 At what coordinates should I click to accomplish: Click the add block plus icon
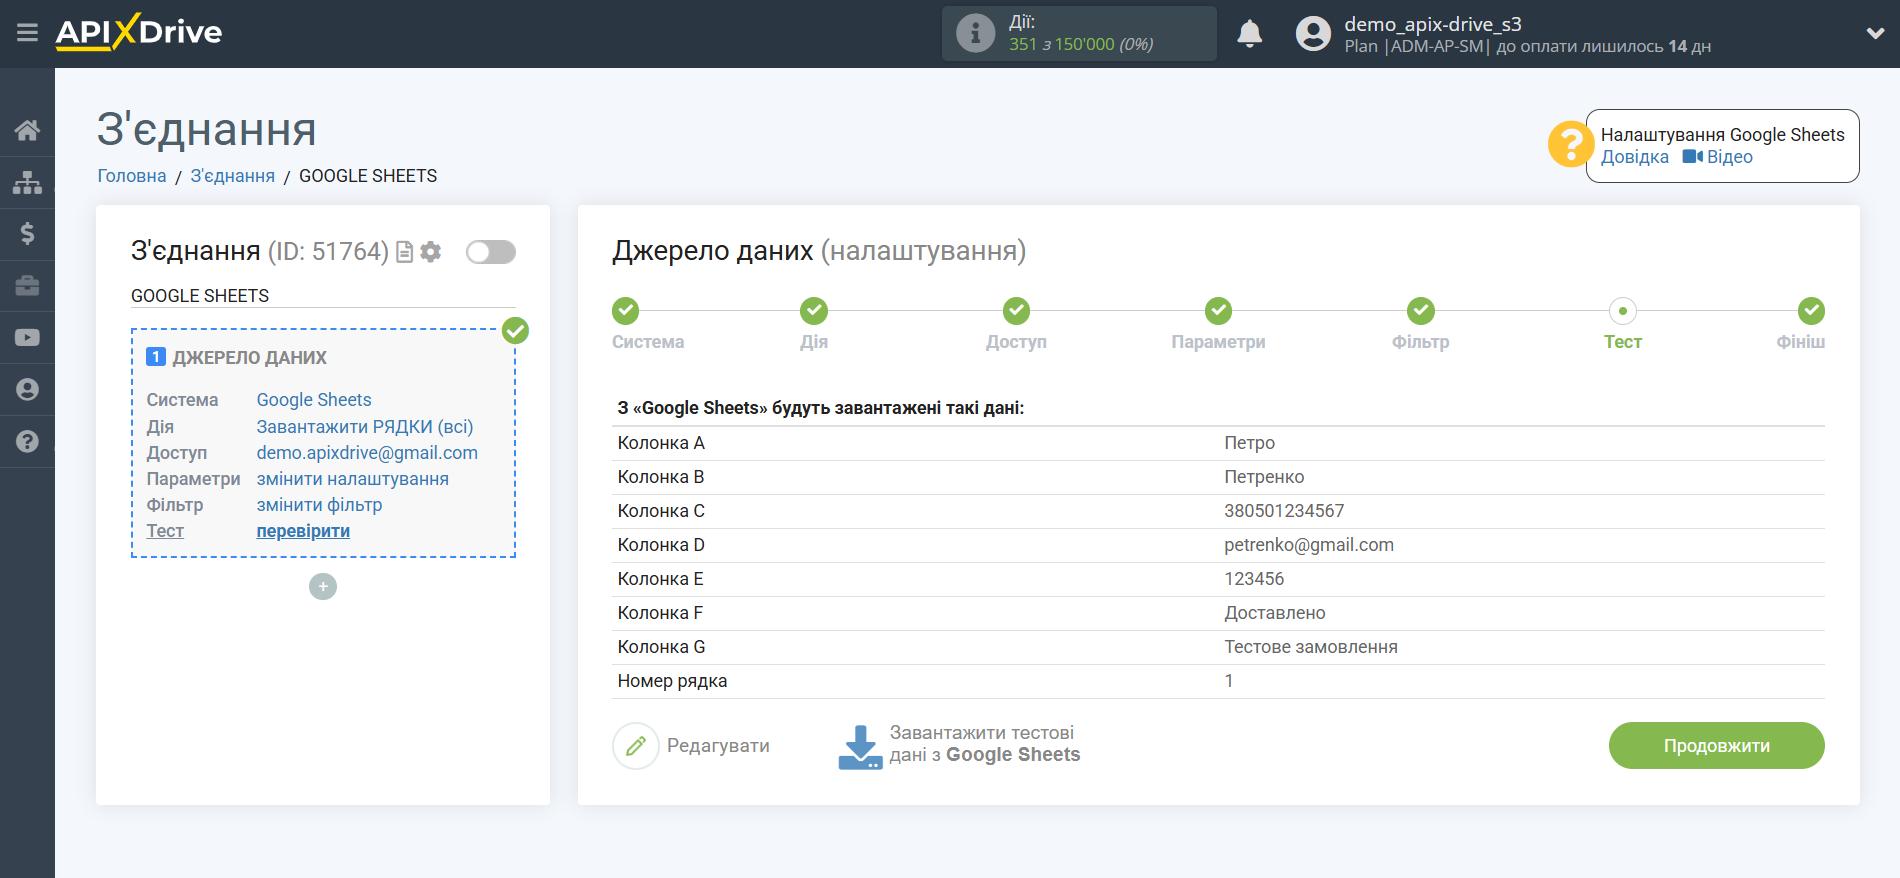tap(323, 586)
